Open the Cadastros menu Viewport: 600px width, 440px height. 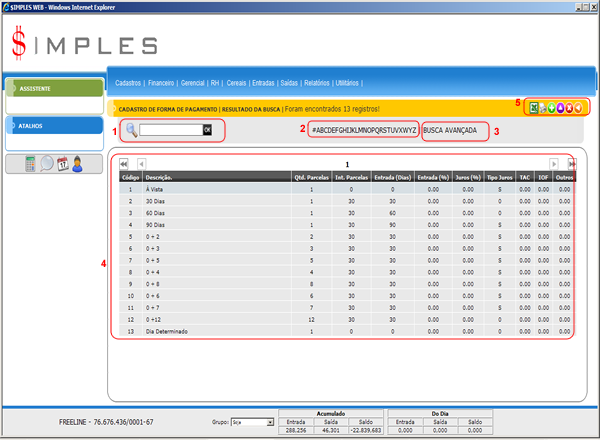point(127,83)
